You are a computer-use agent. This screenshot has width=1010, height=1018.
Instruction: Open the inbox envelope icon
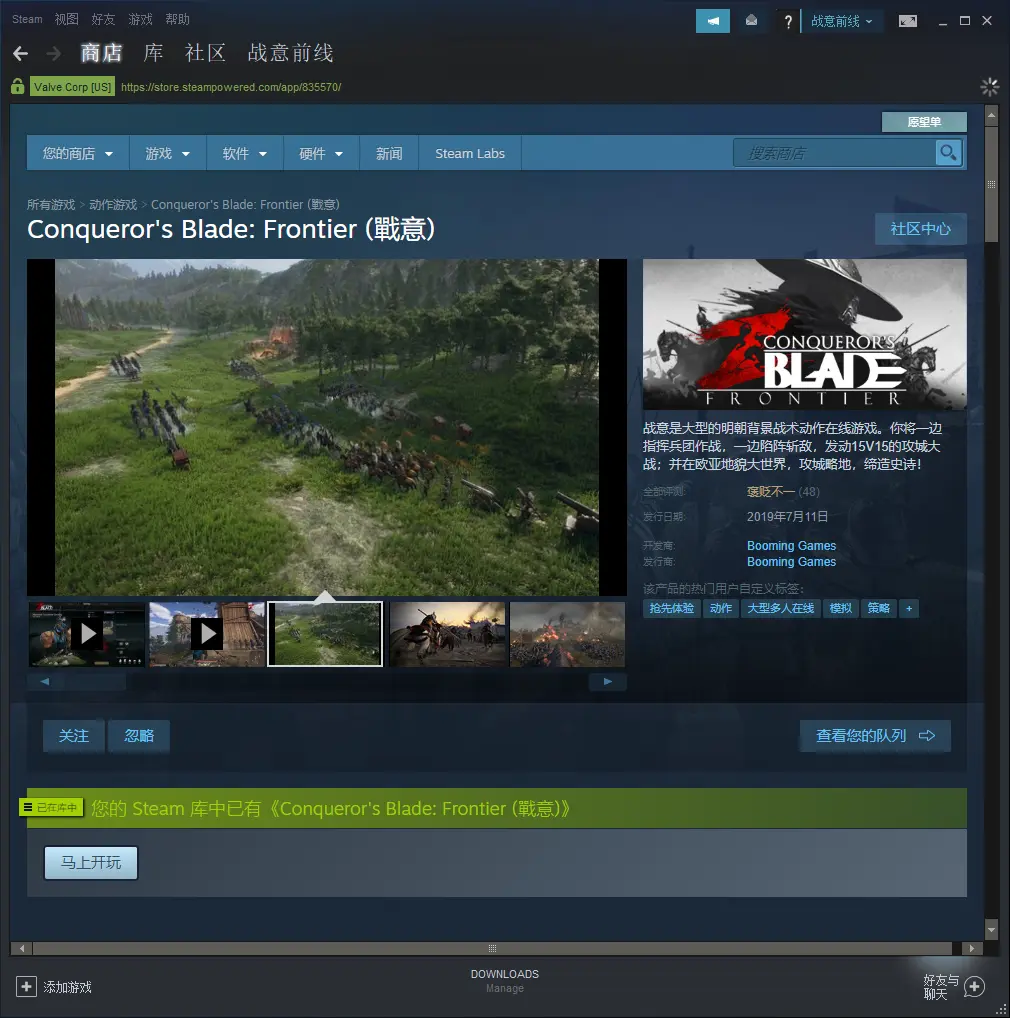(x=751, y=21)
